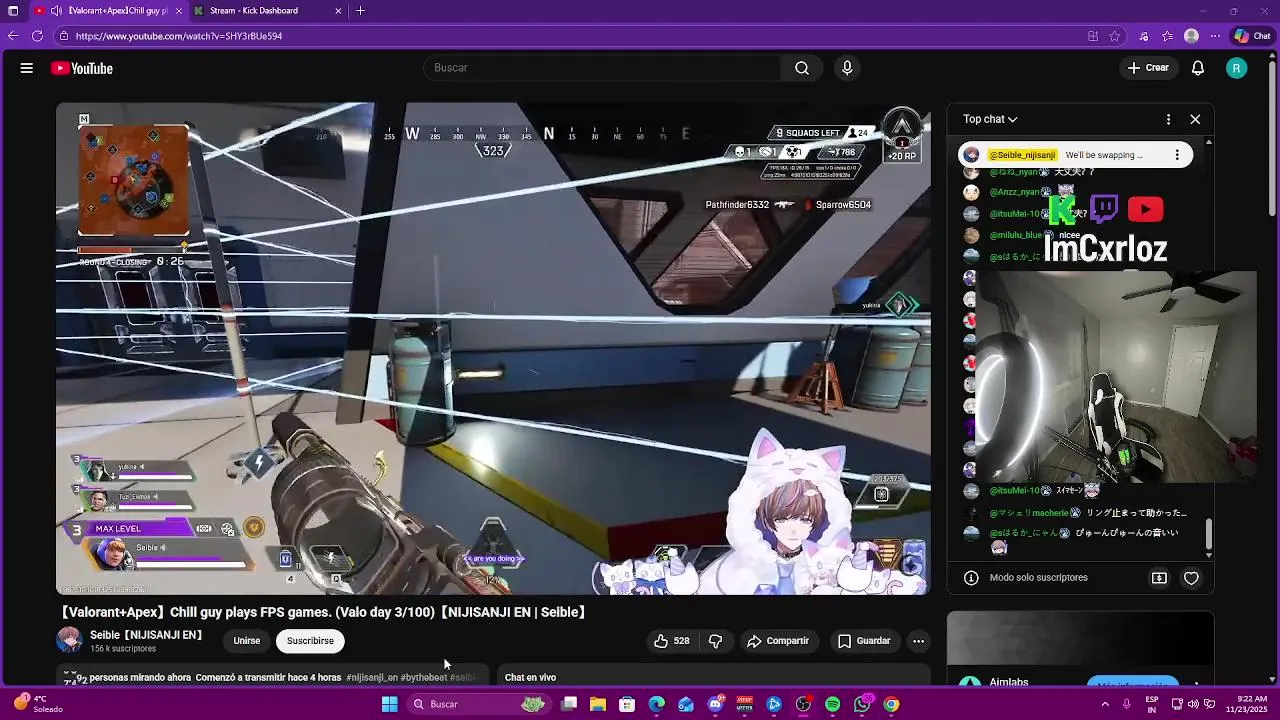Save the video with Guardar
Image resolution: width=1280 pixels, height=720 pixels.
[x=864, y=641]
